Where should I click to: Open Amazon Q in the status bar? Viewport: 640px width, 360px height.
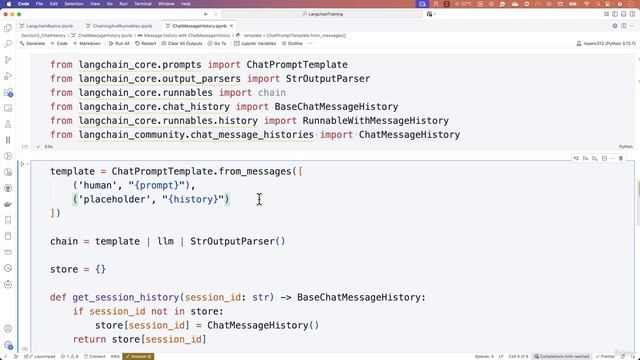click(x=138, y=356)
